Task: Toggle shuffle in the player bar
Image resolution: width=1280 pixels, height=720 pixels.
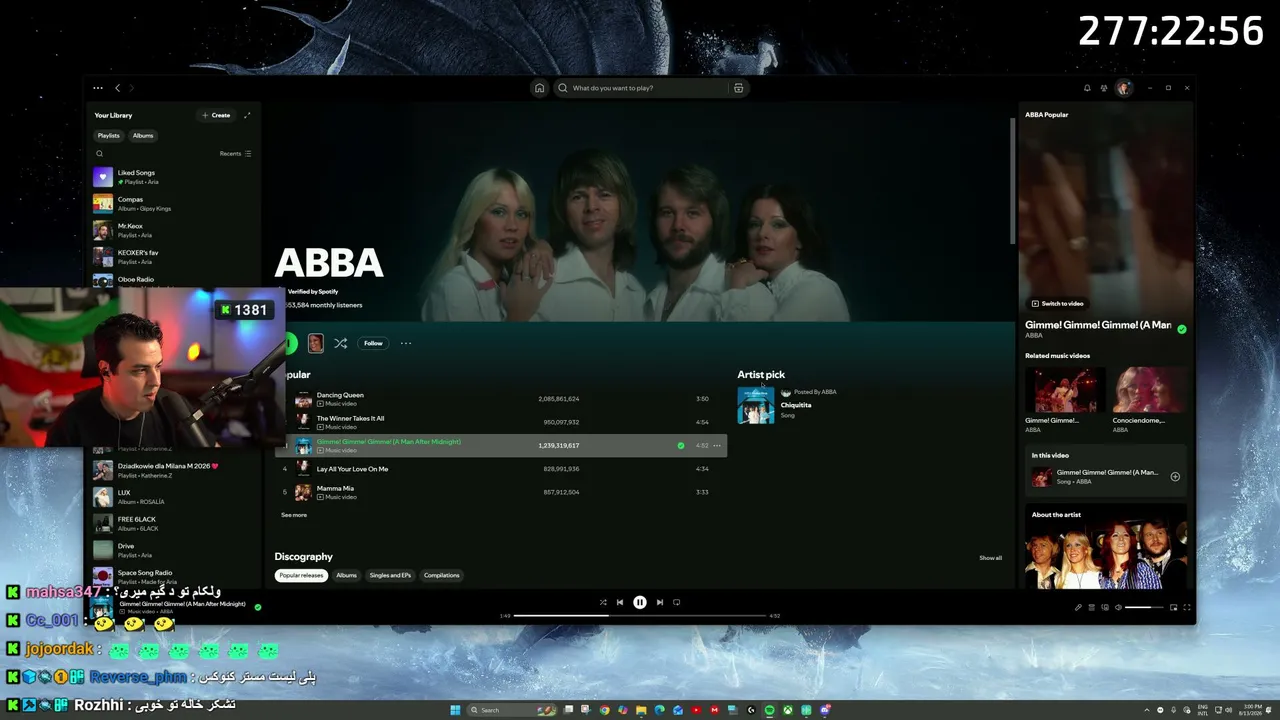Action: (602, 602)
